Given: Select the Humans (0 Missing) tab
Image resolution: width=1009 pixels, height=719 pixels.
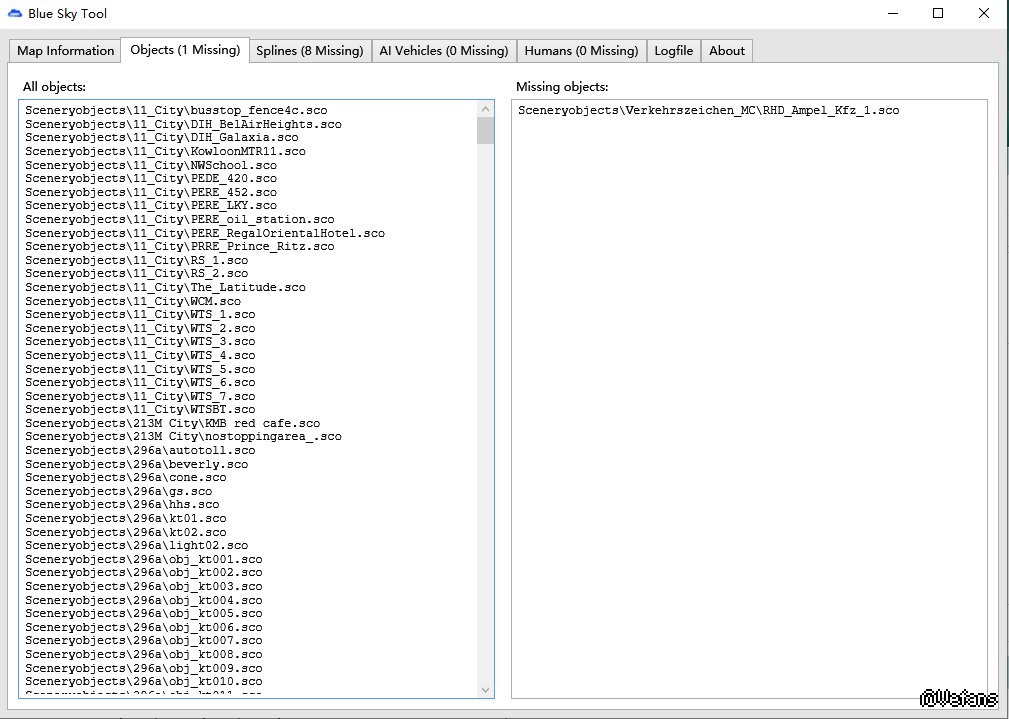Looking at the screenshot, I should (581, 51).
